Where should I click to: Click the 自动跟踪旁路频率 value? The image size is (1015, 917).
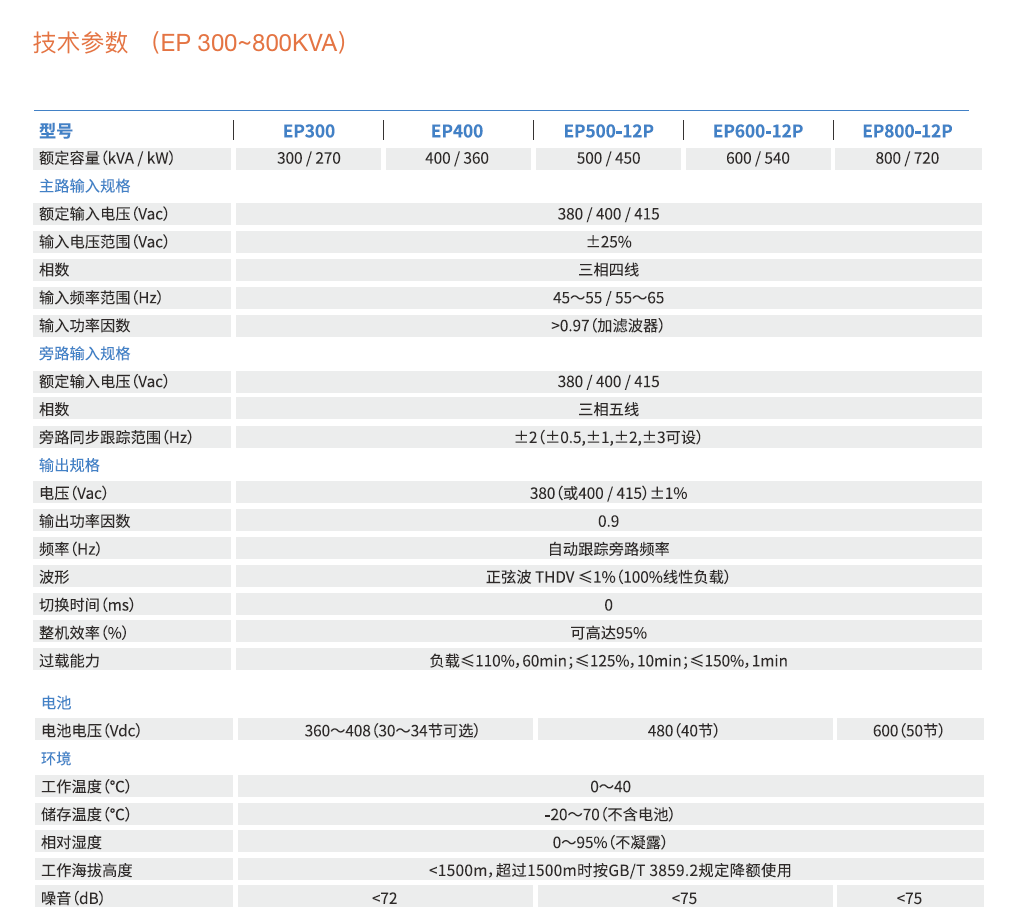[608, 549]
